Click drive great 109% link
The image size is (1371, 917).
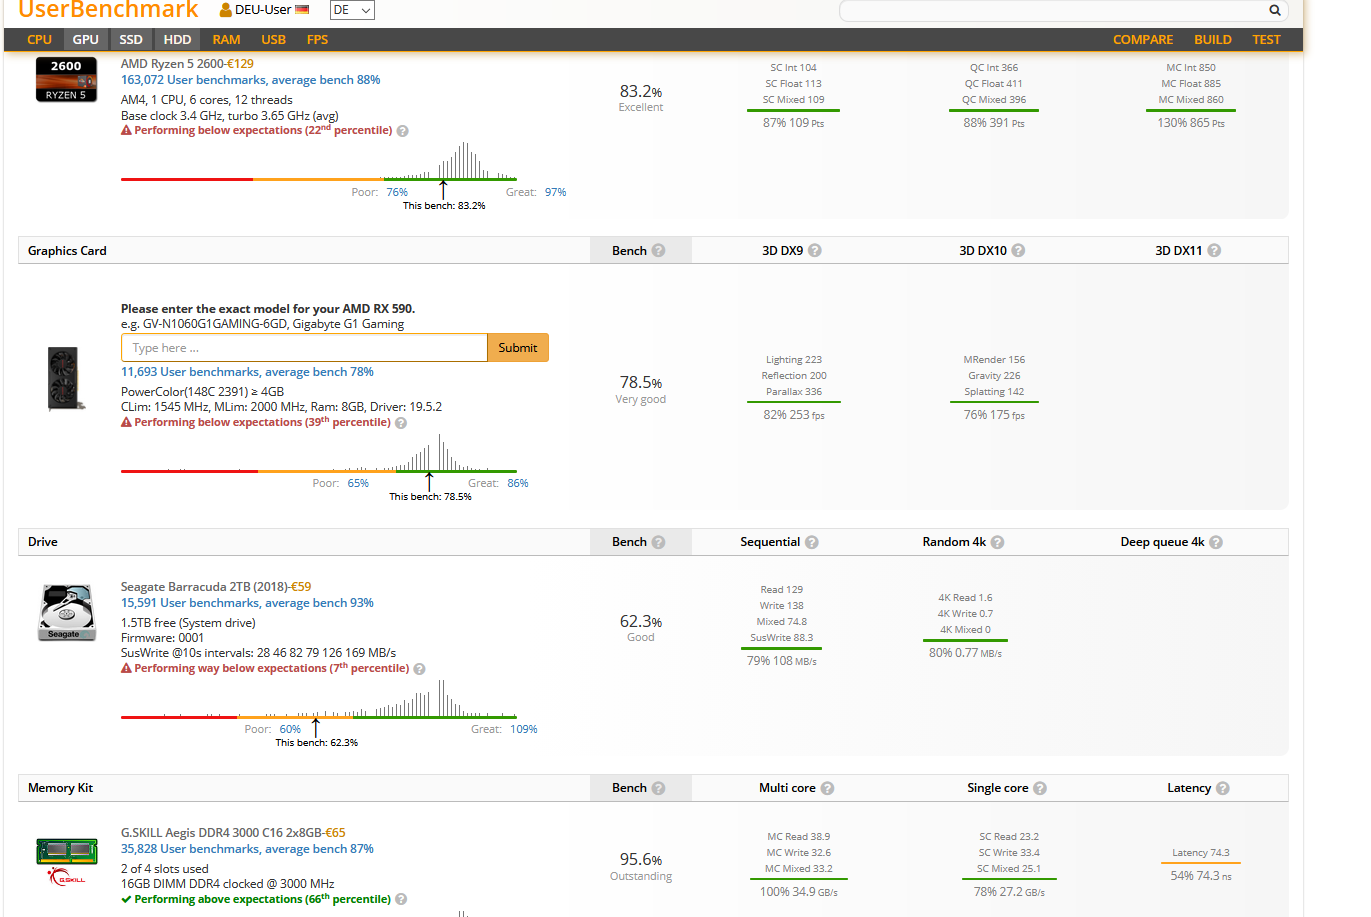tap(524, 729)
